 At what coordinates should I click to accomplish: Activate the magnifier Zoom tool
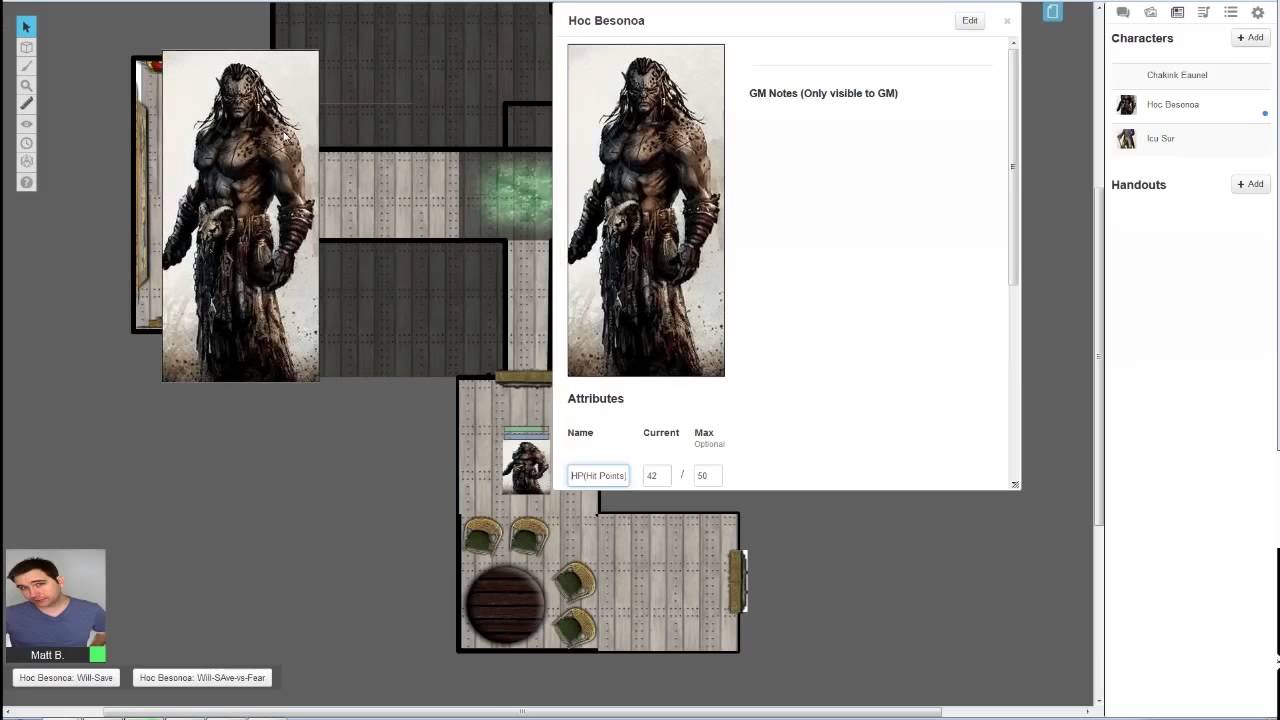(x=26, y=85)
